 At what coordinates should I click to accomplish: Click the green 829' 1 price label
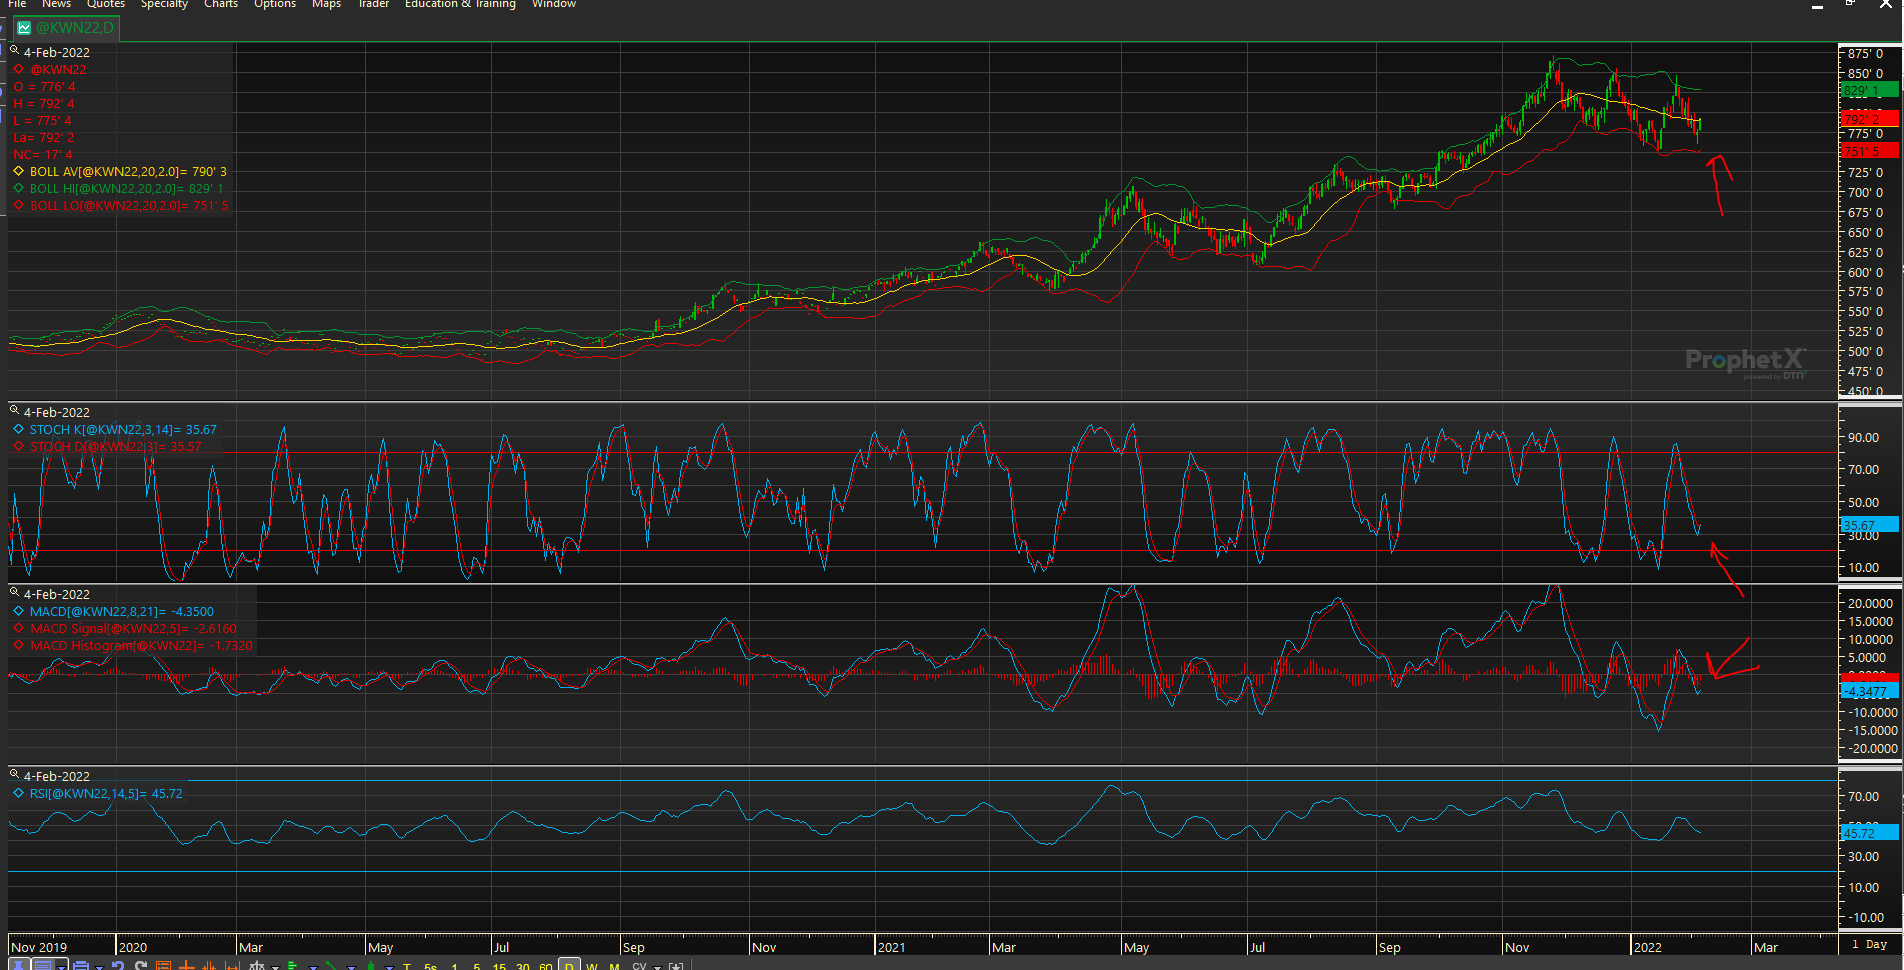click(x=1869, y=90)
